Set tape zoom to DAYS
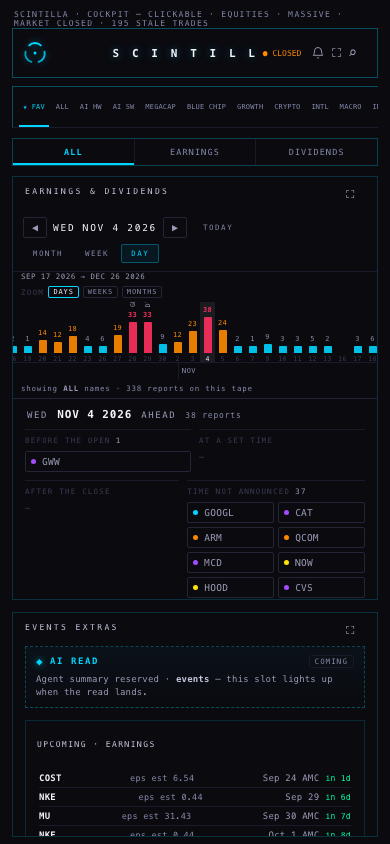 pos(63,292)
